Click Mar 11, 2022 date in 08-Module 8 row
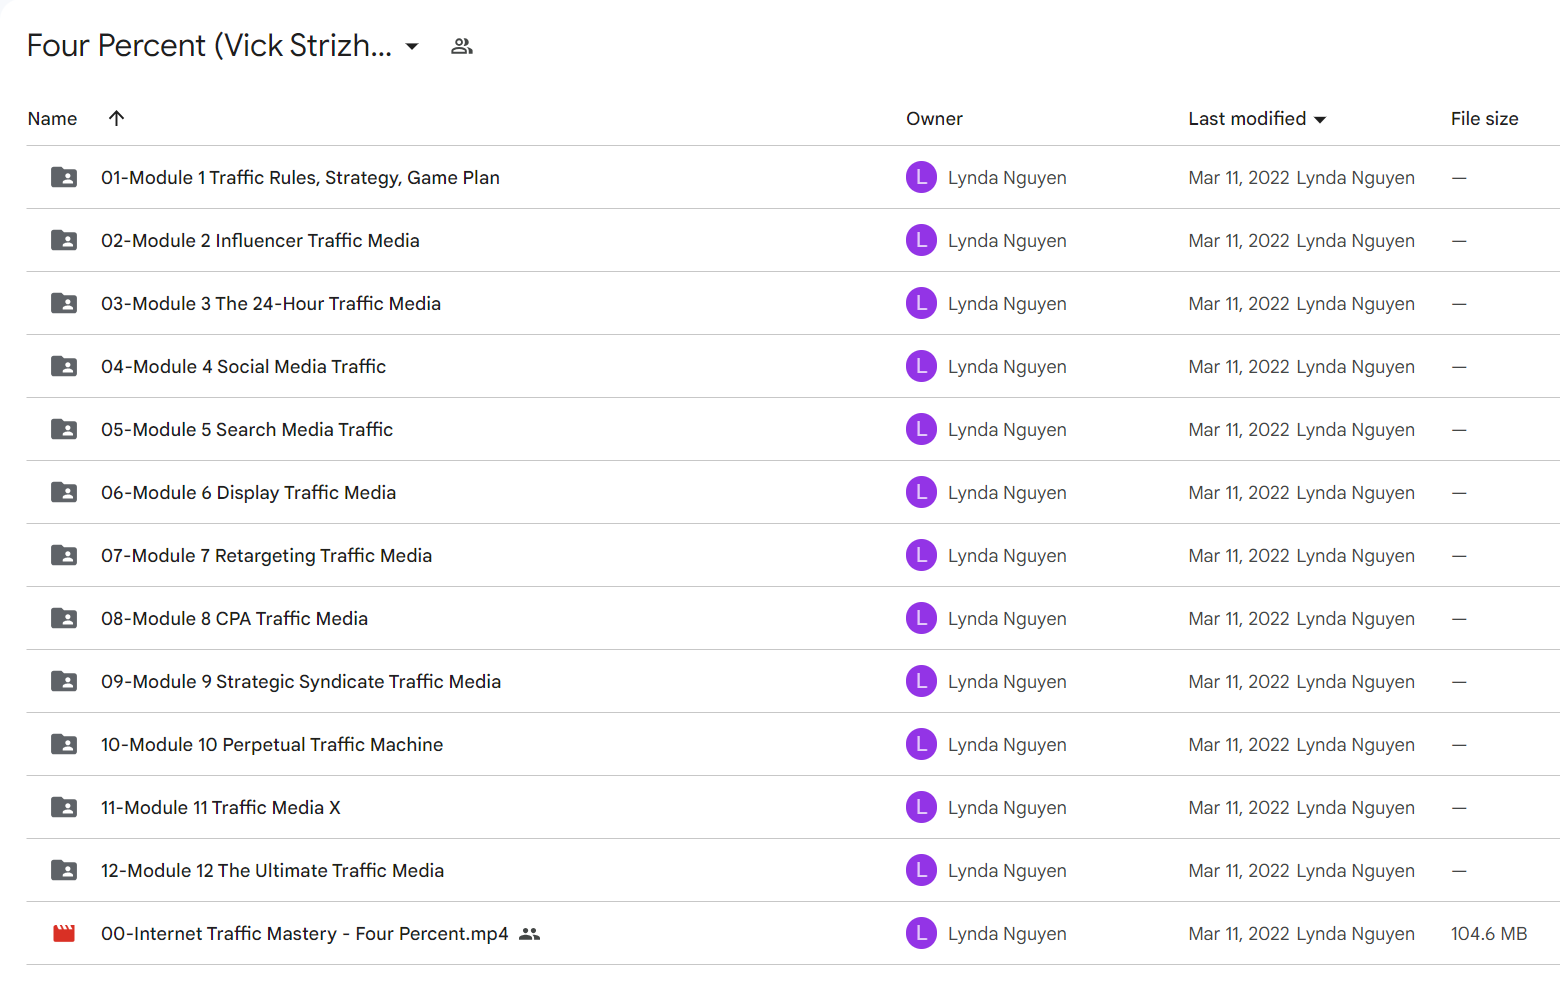This screenshot has width=1560, height=996. click(x=1238, y=619)
